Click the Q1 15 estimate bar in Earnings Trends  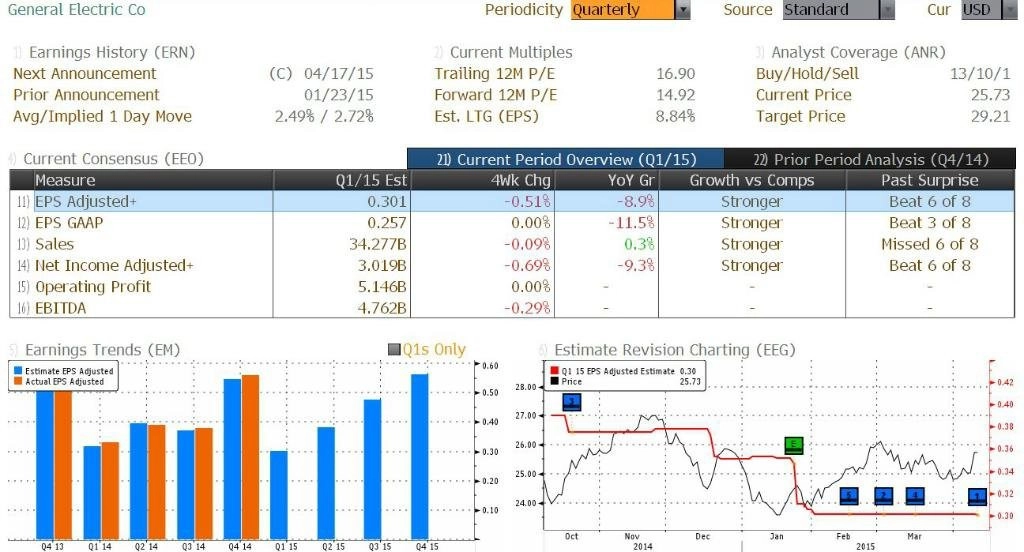tap(279, 495)
